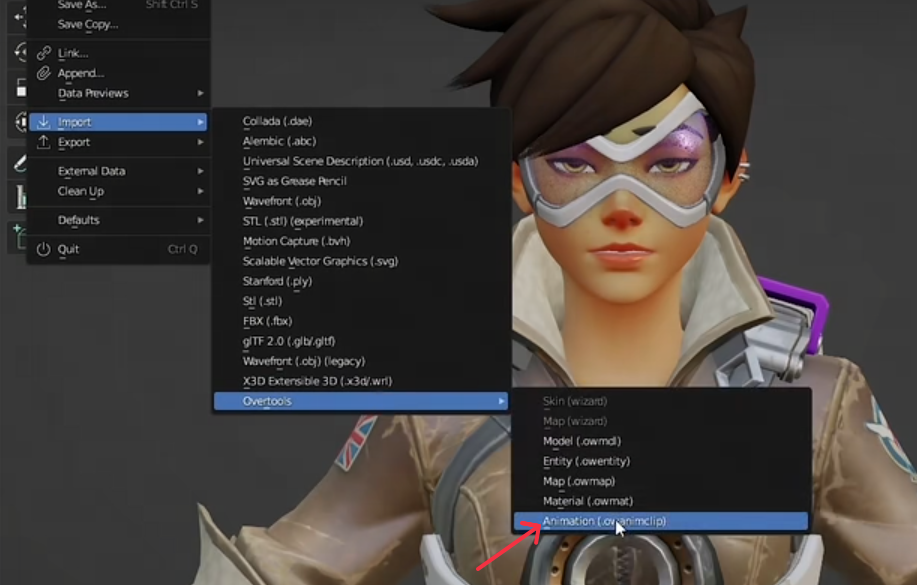Click the Append paperclip icon
The image size is (917, 585).
click(x=44, y=73)
